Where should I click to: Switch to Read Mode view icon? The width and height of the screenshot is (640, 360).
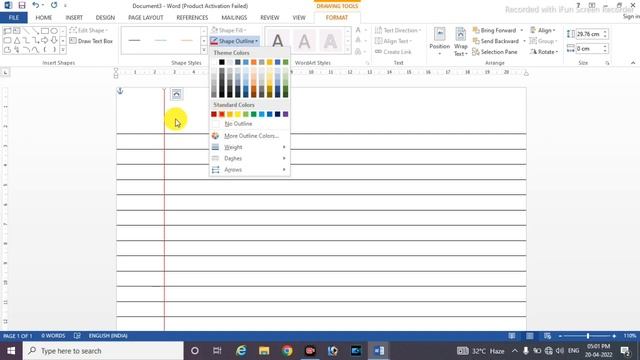(x=511, y=336)
